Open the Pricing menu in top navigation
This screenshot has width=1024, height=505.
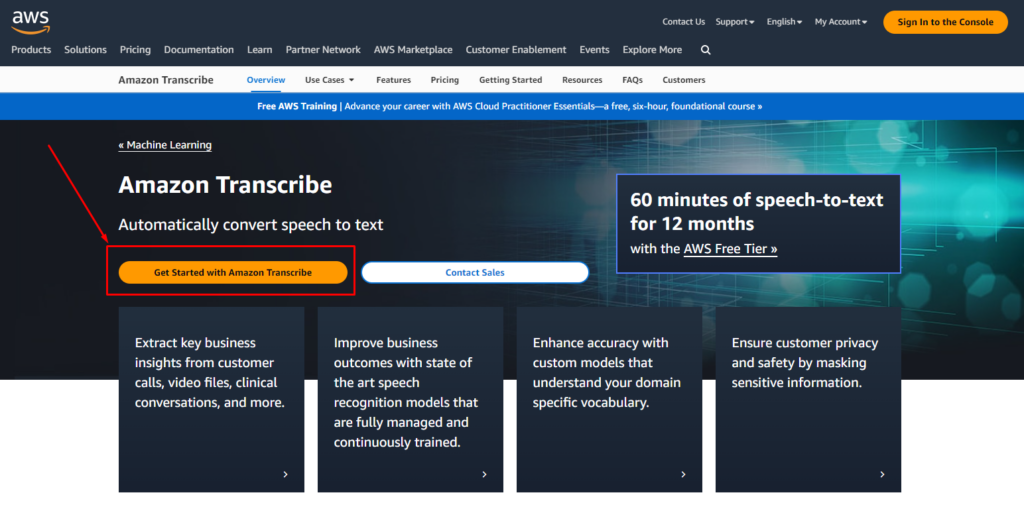(135, 50)
